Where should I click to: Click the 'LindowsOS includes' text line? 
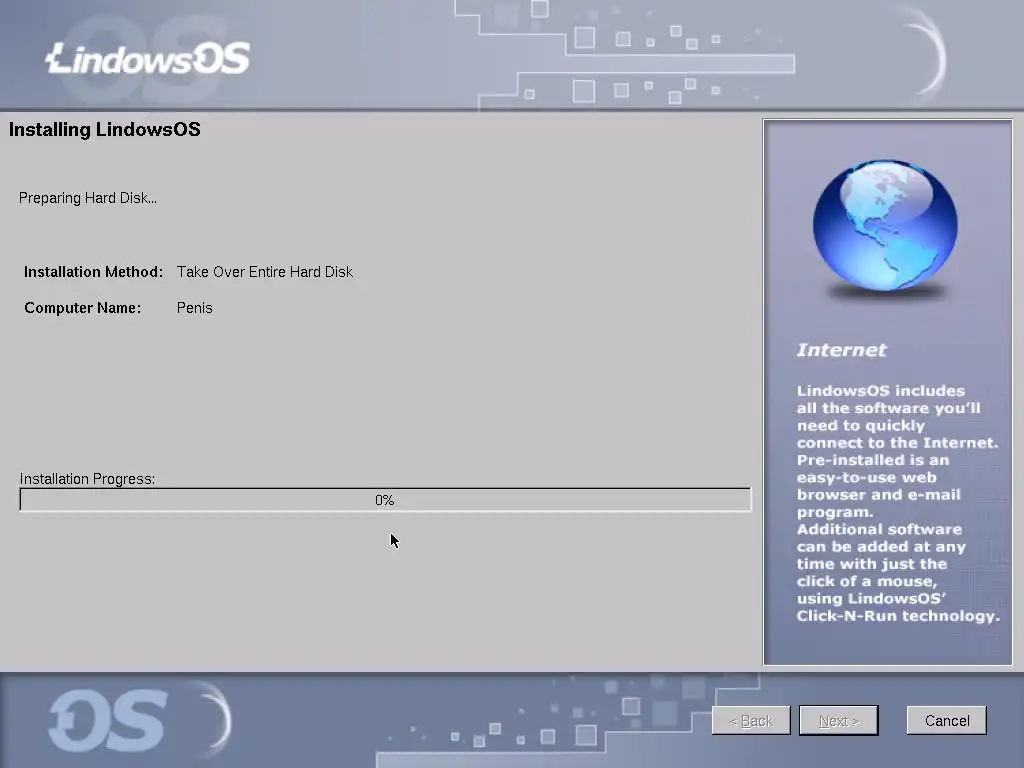880,391
